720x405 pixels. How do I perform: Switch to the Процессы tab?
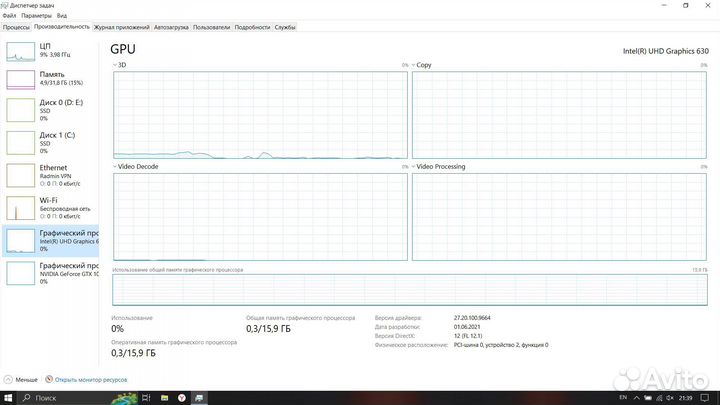[16, 27]
